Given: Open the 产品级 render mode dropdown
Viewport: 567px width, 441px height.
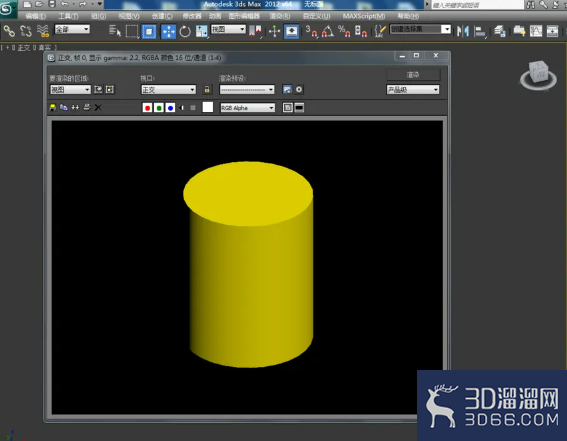Looking at the screenshot, I should (x=413, y=90).
